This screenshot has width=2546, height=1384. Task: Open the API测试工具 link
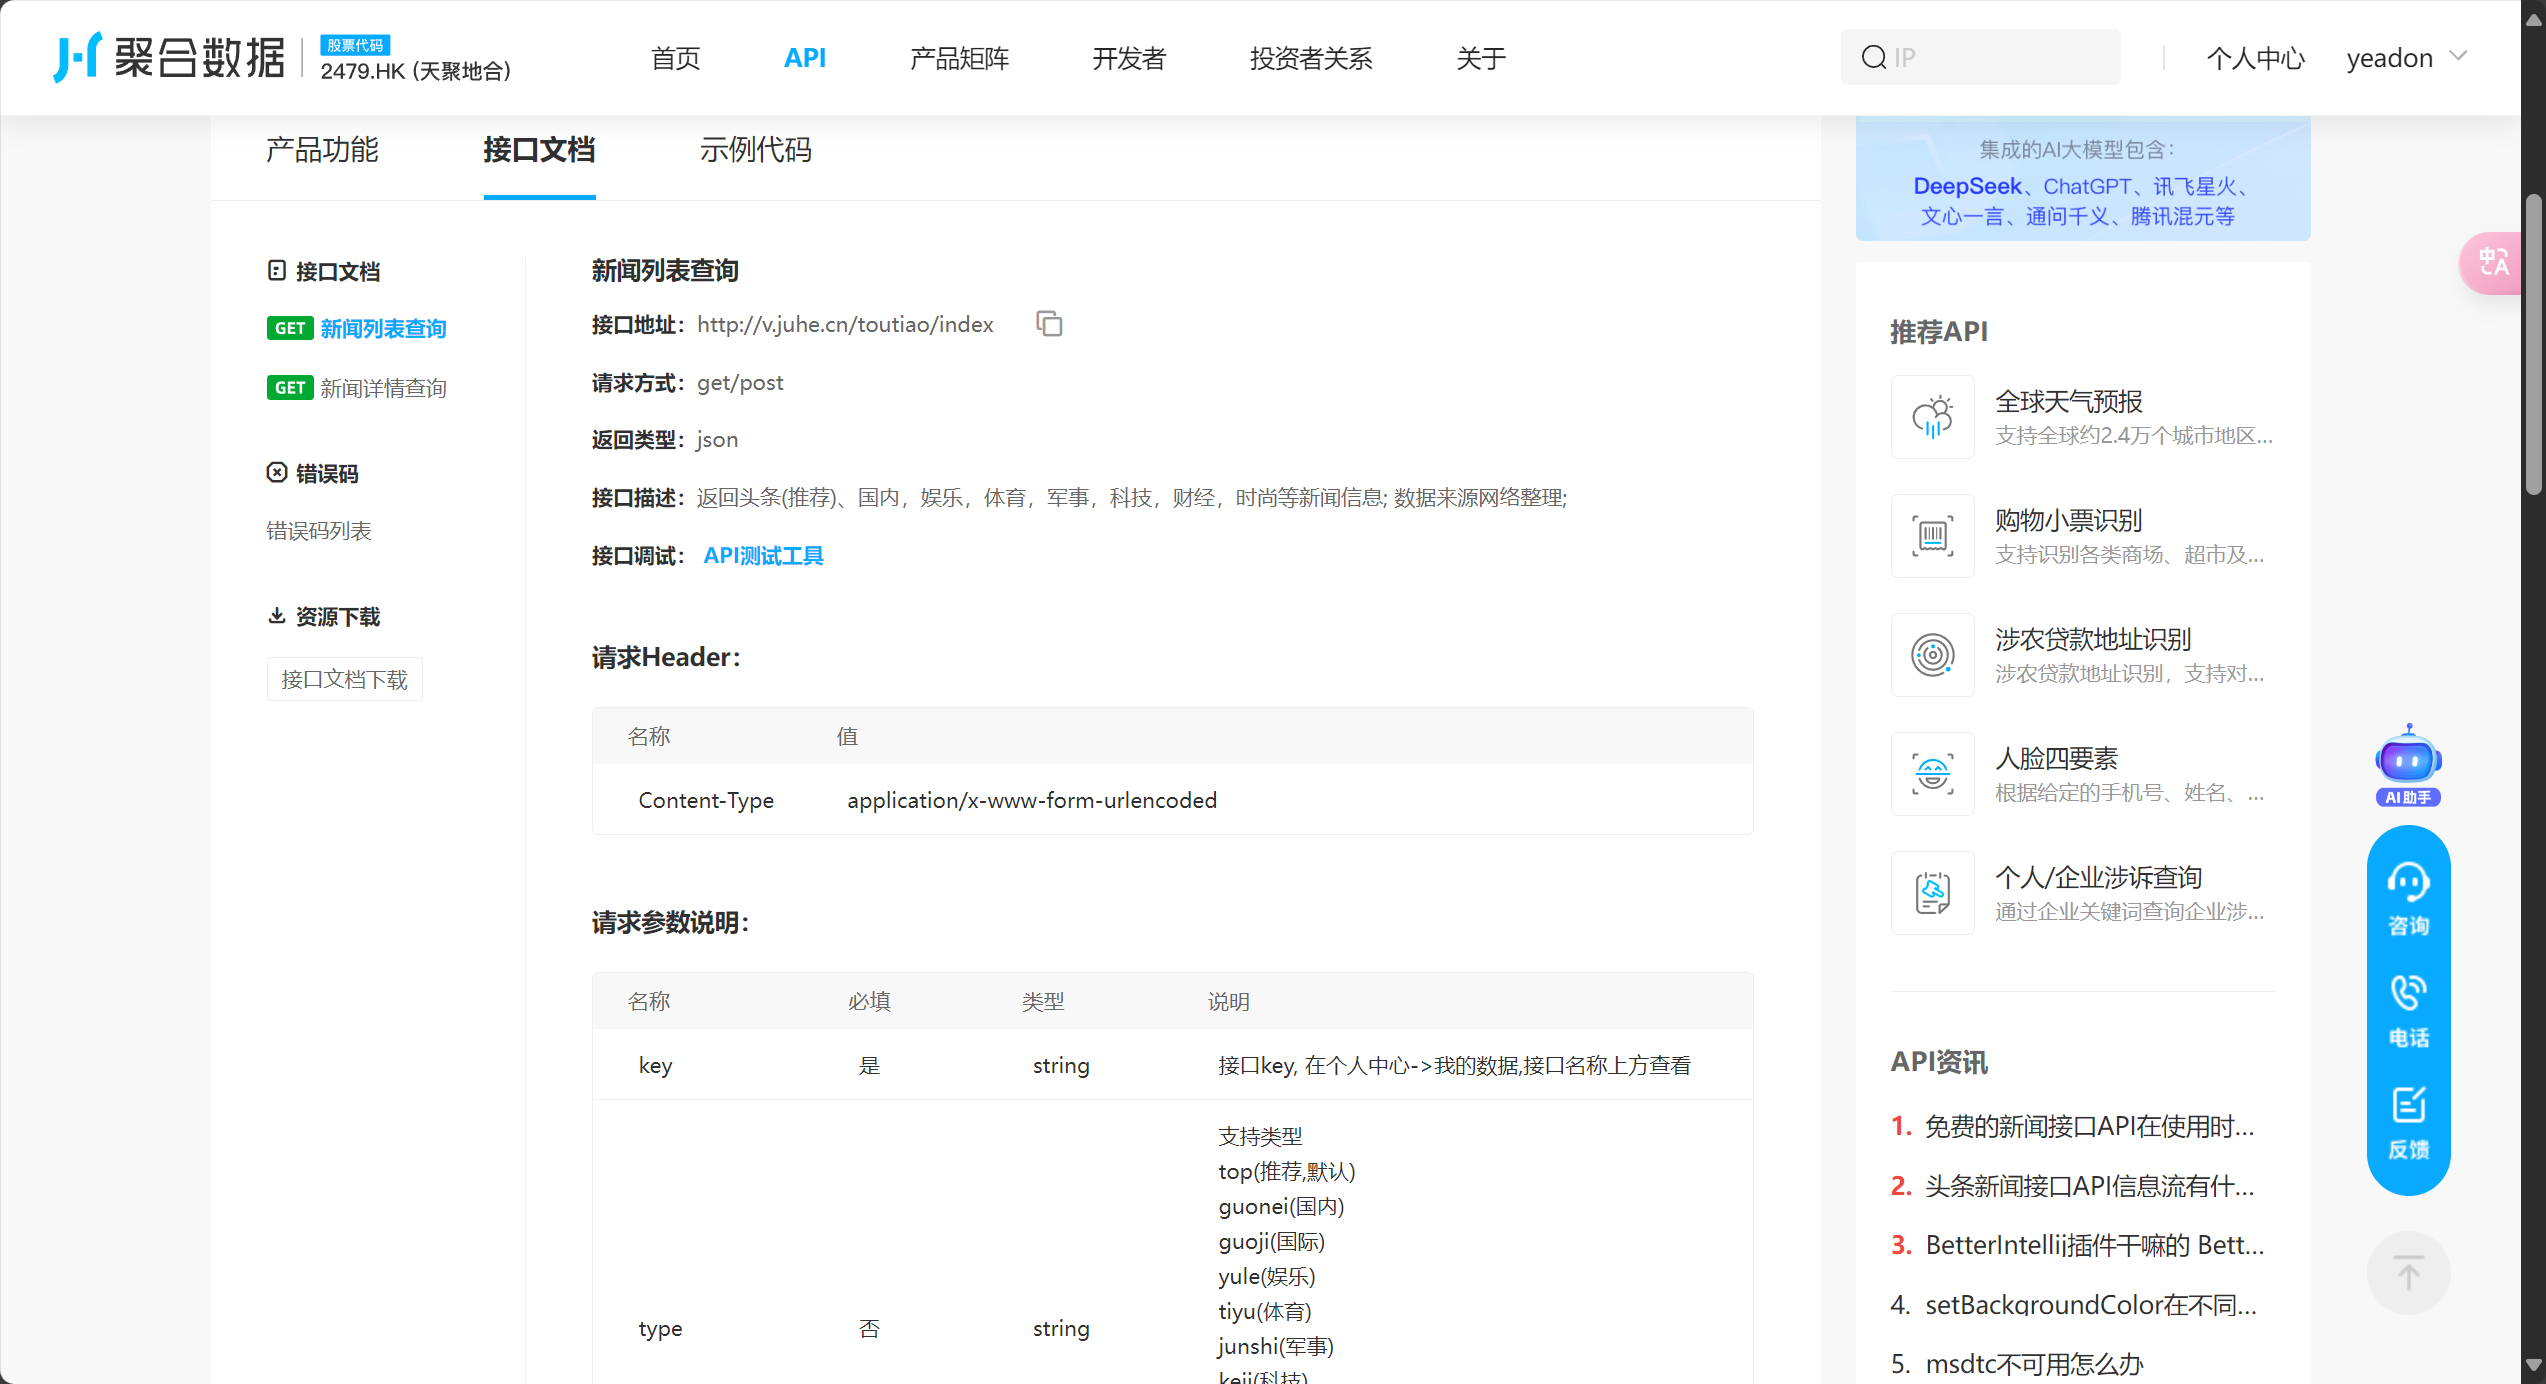tap(763, 556)
